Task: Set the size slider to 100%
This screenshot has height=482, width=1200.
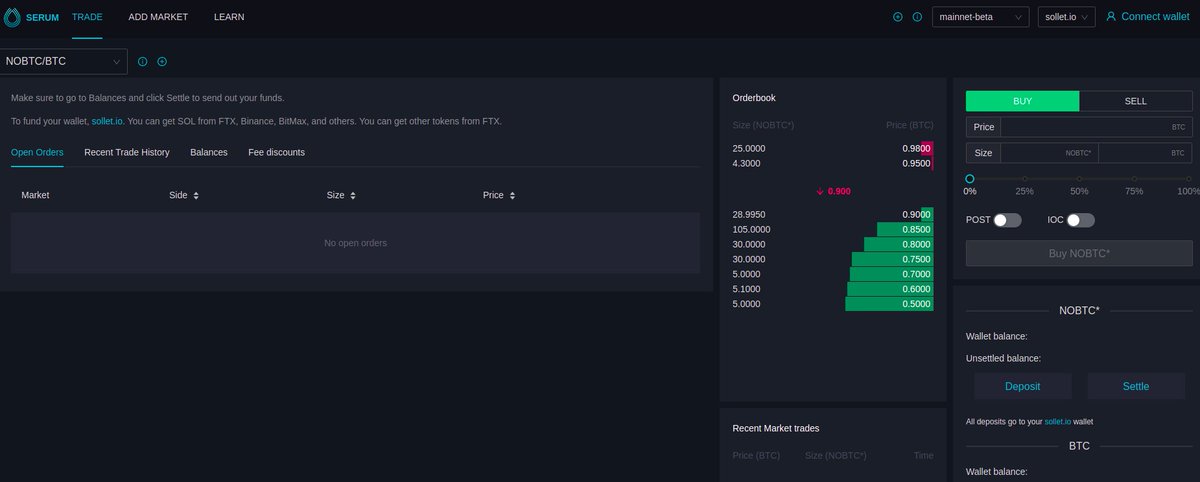Action: 1189,179
